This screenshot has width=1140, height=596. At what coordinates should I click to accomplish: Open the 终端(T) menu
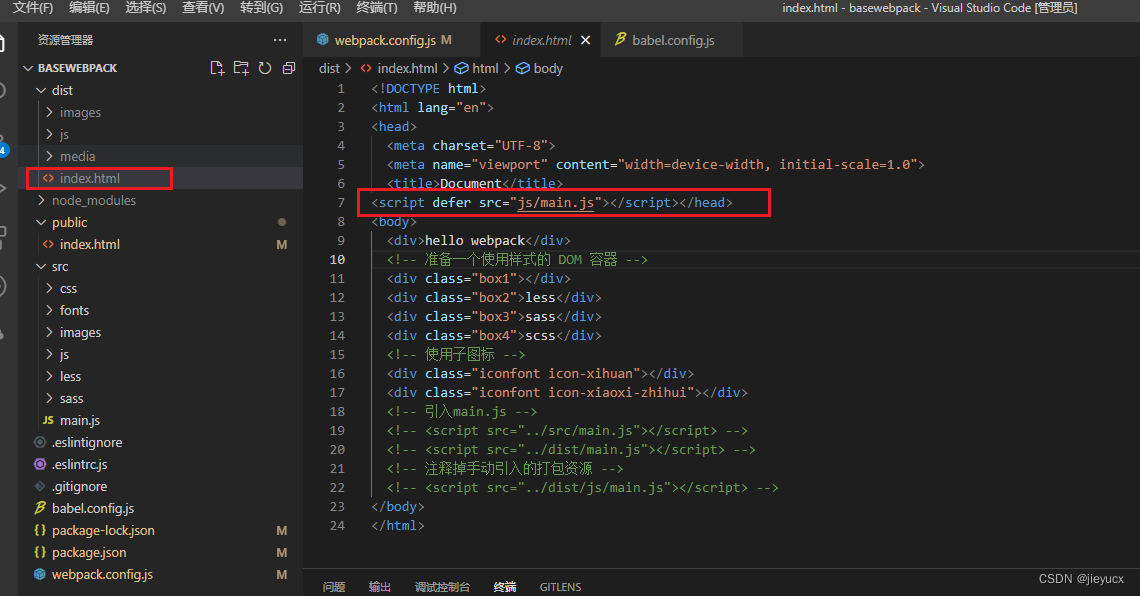coord(377,7)
